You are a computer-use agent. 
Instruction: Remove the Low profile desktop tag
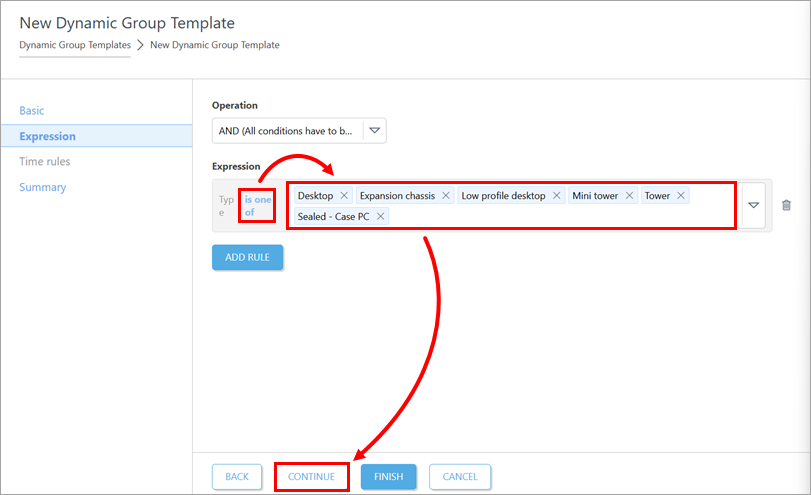[x=557, y=196]
